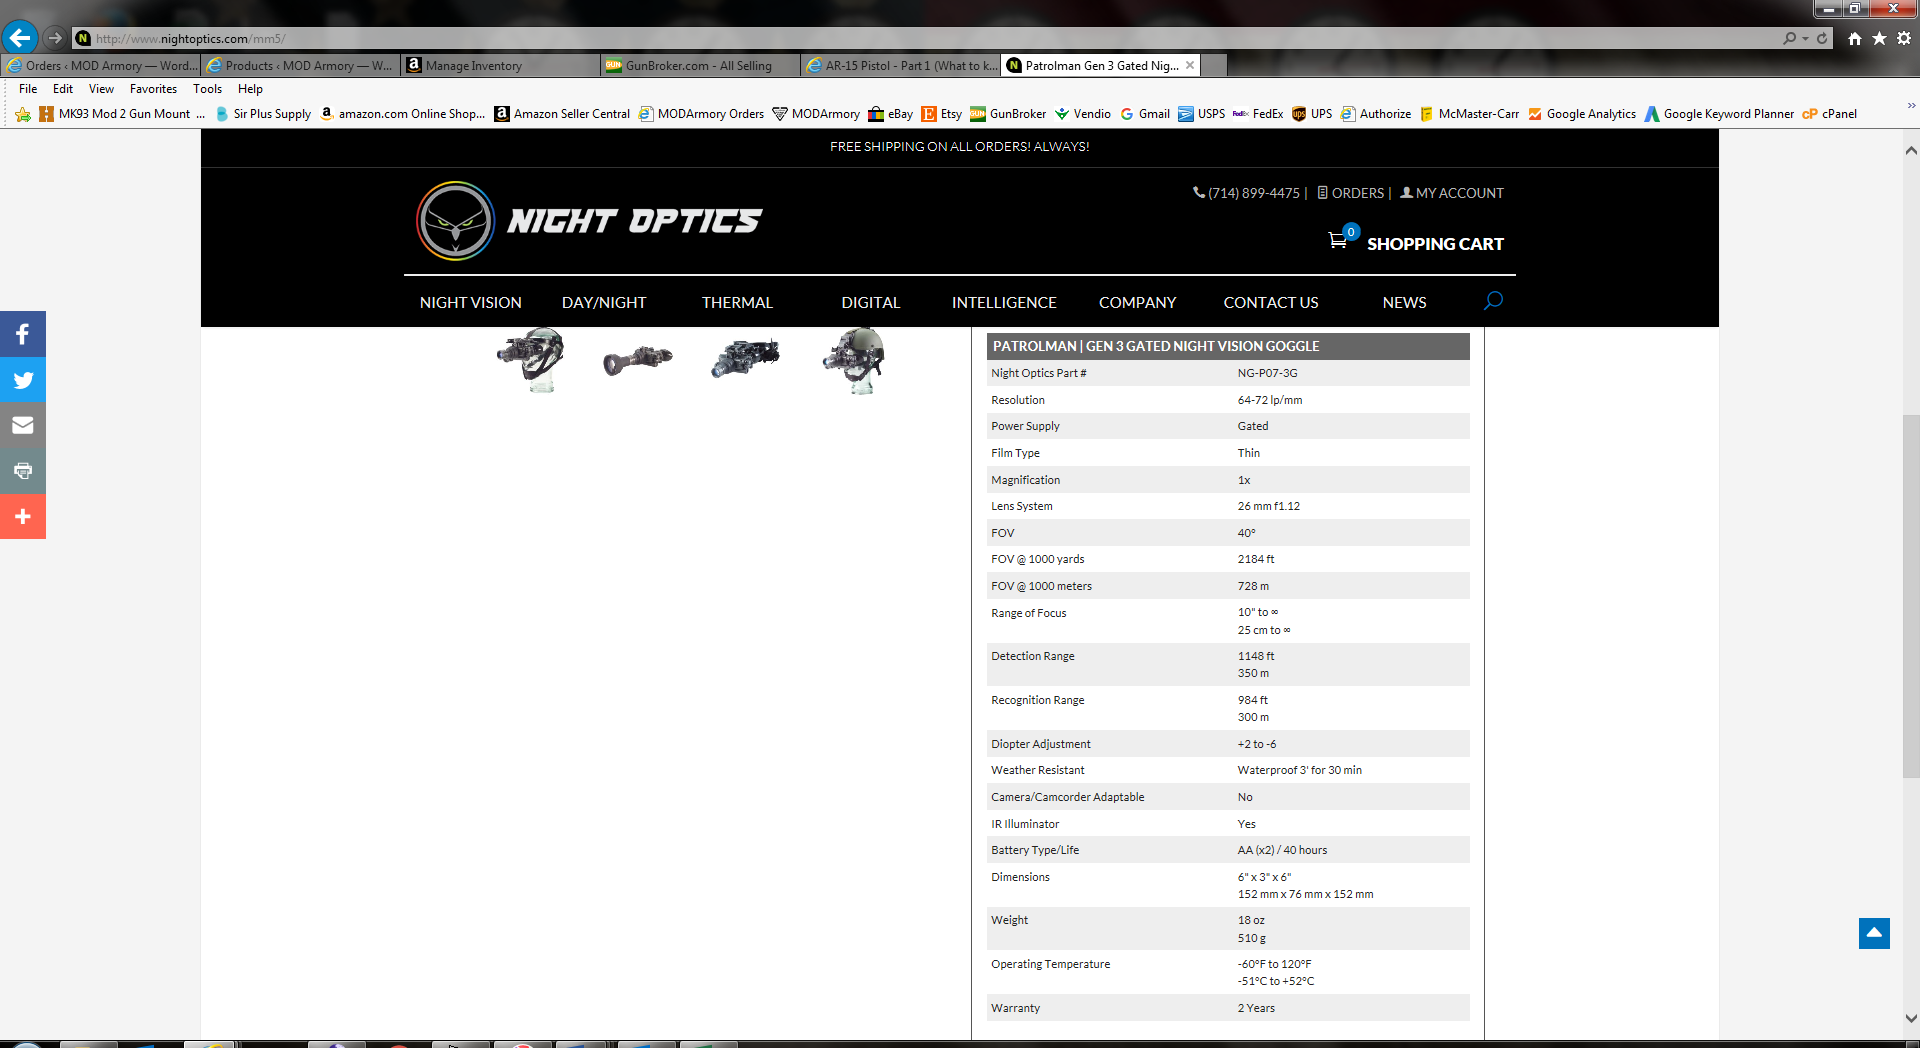Open the NIGHT VISION nav menu

click(x=470, y=302)
